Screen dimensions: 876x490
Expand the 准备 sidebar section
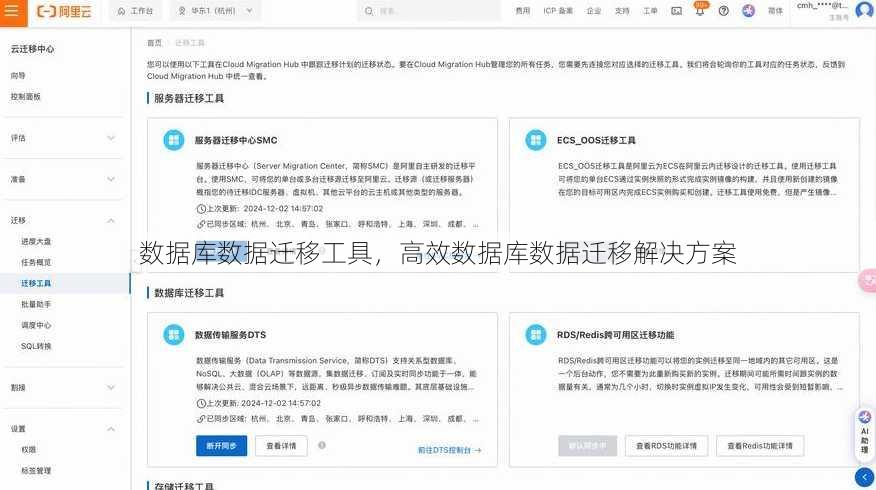63,179
